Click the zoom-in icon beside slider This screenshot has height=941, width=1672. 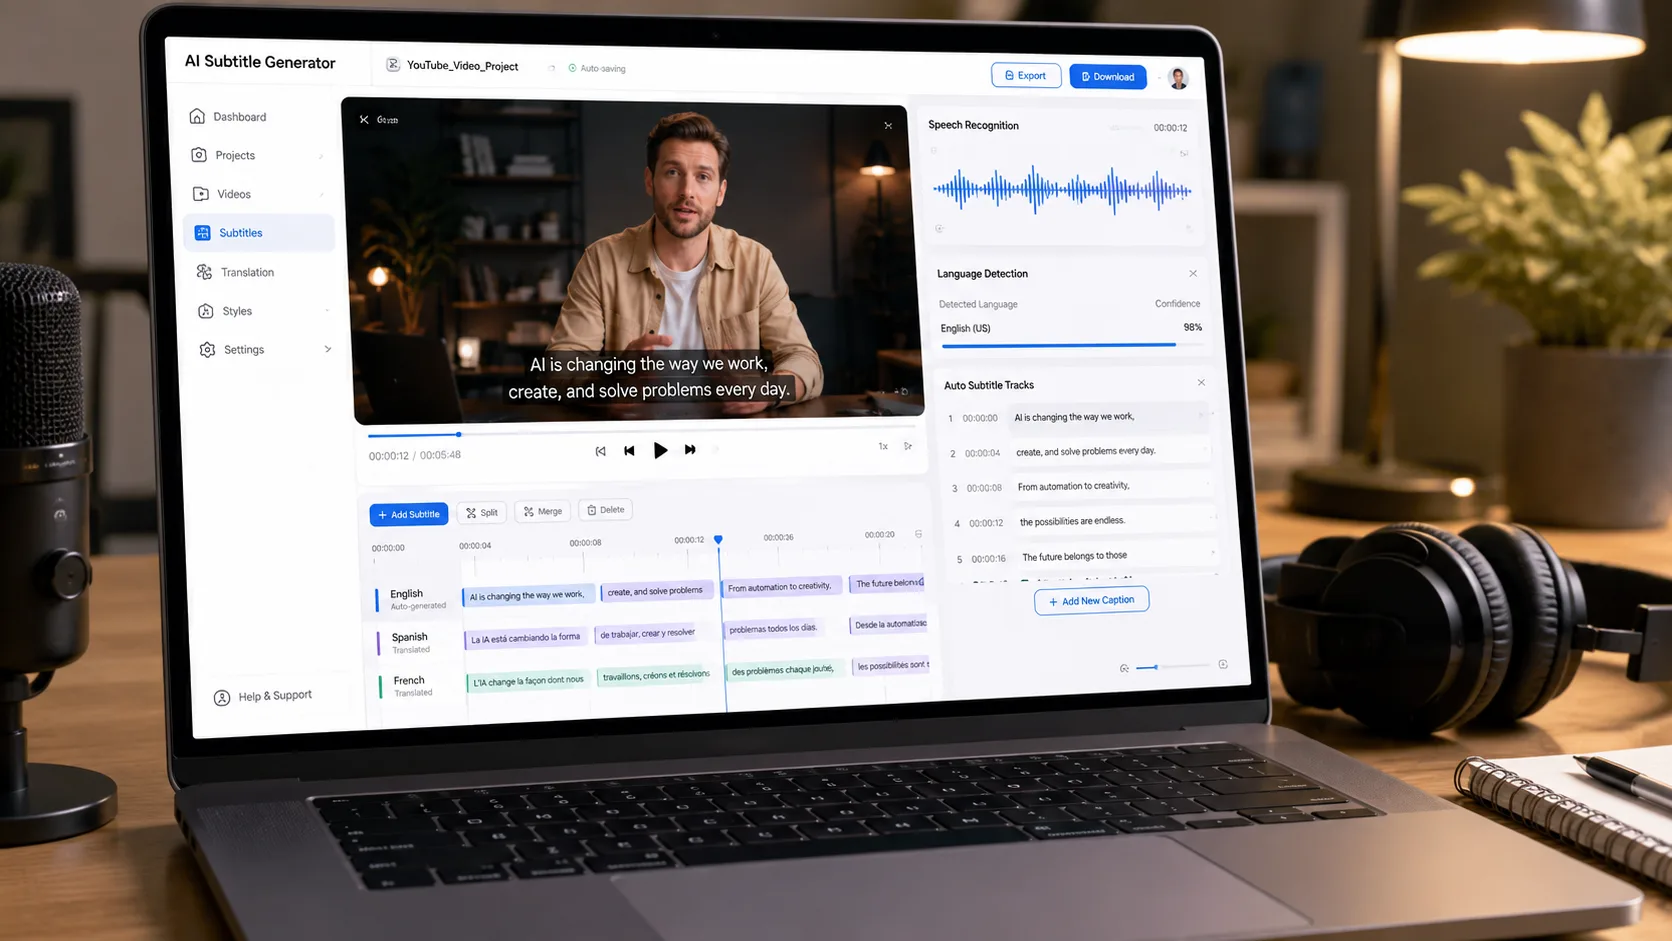click(1223, 664)
